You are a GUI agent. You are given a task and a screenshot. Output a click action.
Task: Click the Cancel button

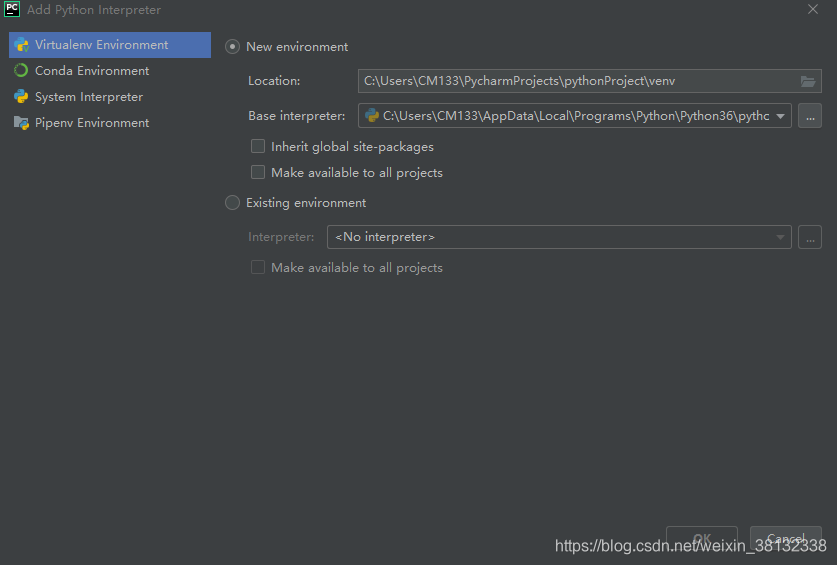(x=785, y=538)
